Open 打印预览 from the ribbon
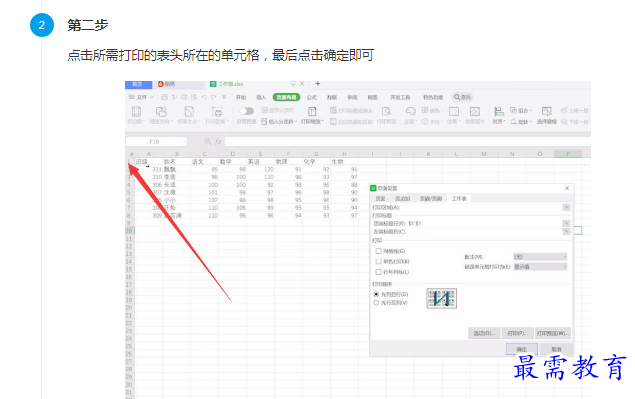The height and width of the screenshot is (399, 635). pyautogui.click(x=386, y=115)
